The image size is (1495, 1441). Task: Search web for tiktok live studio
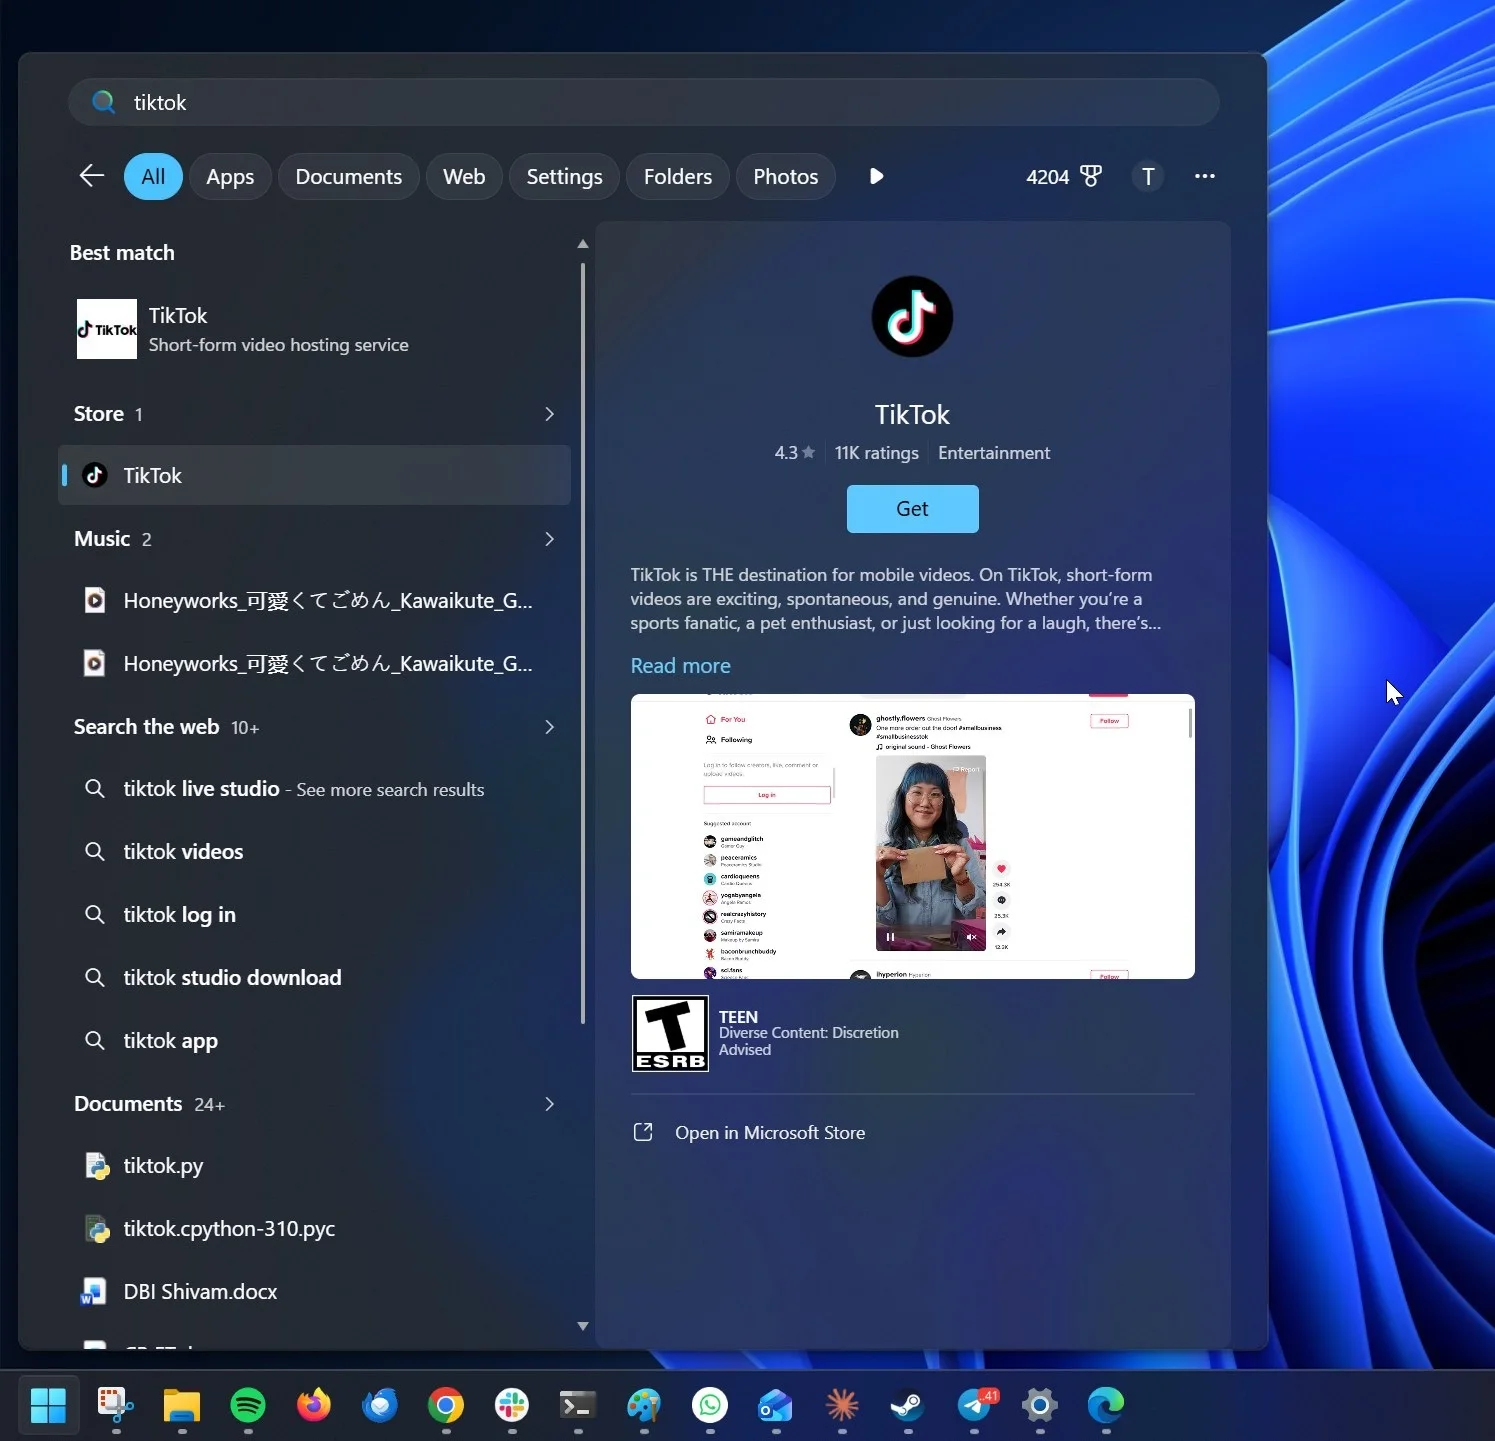314,789
